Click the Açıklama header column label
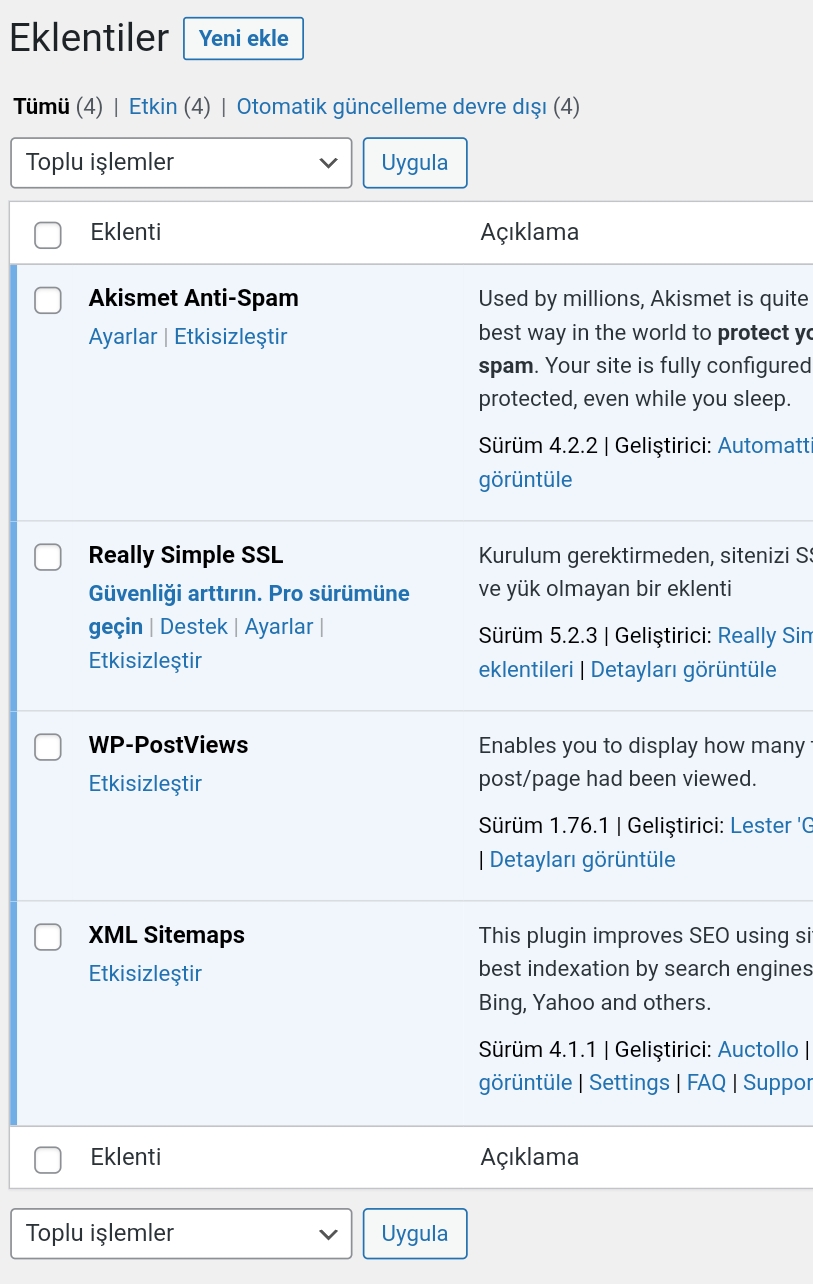 click(530, 232)
